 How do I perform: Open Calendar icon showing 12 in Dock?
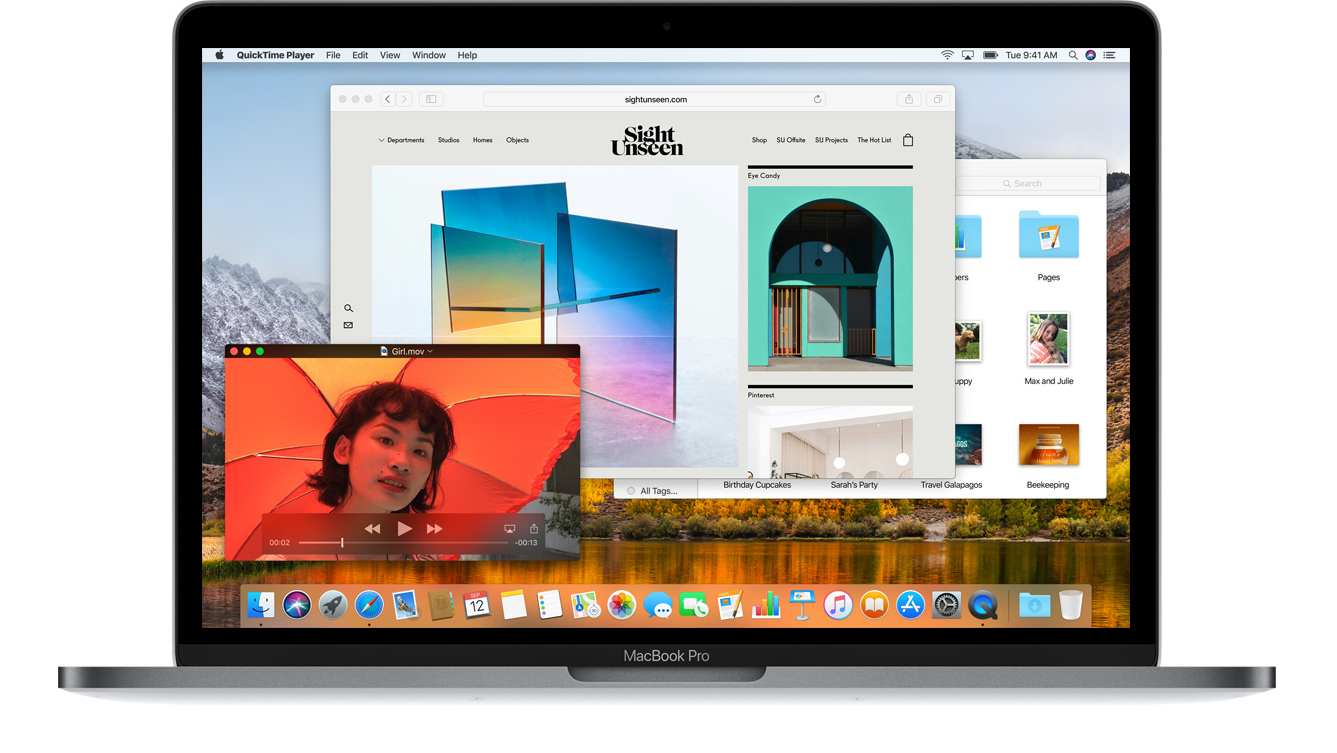tap(477, 605)
